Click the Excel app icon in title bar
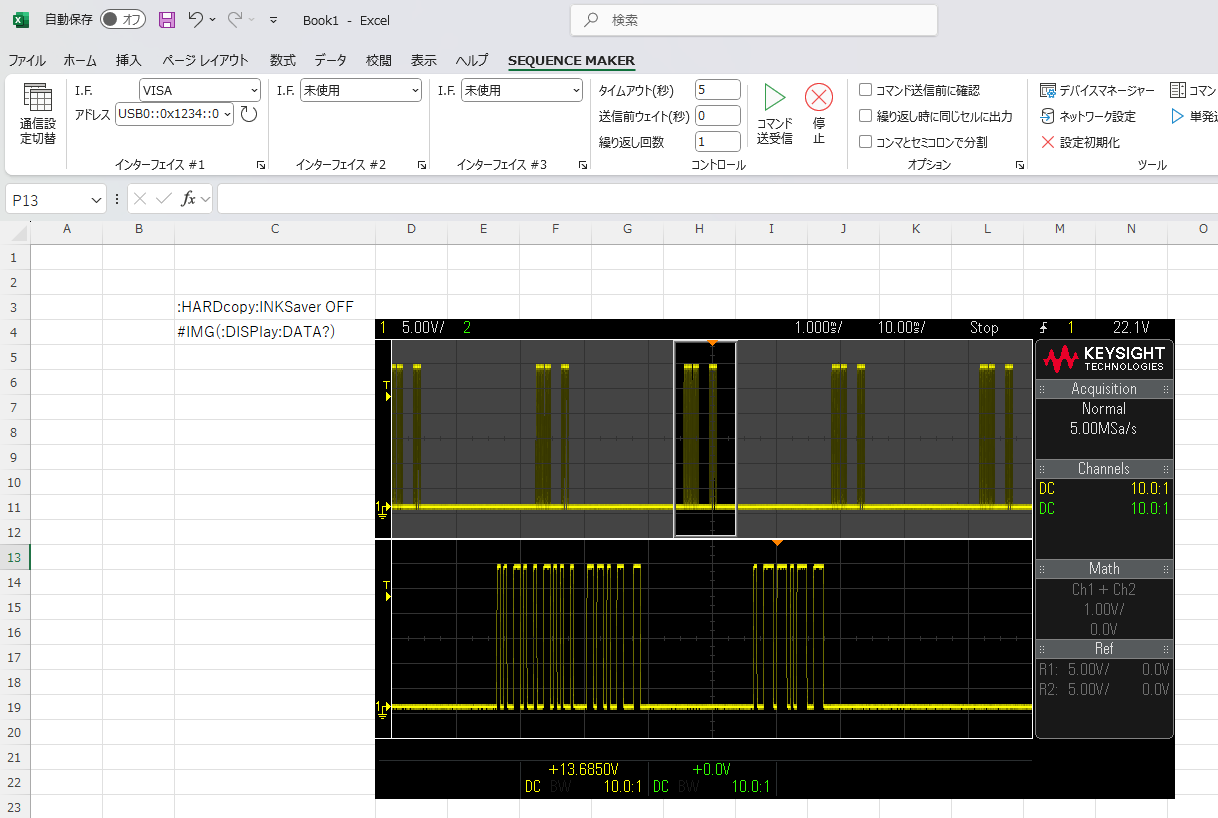The image size is (1218, 818). coord(20,19)
